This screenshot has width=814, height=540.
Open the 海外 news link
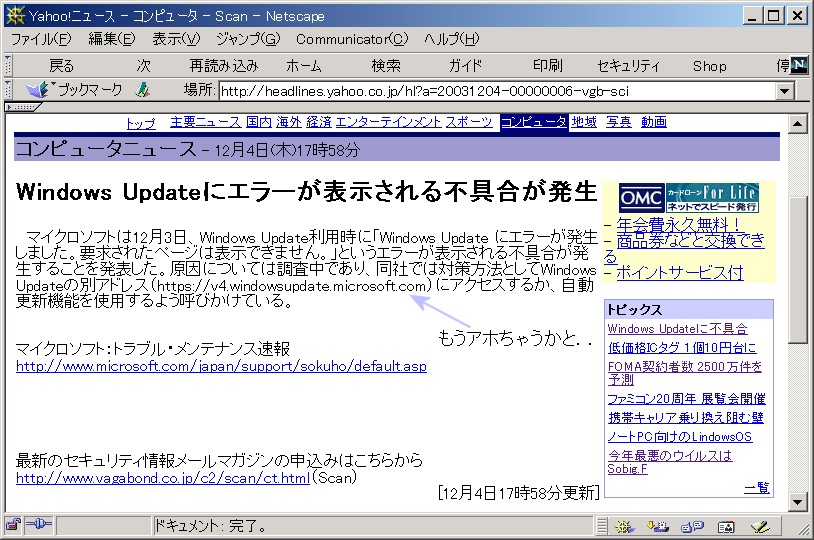289,123
